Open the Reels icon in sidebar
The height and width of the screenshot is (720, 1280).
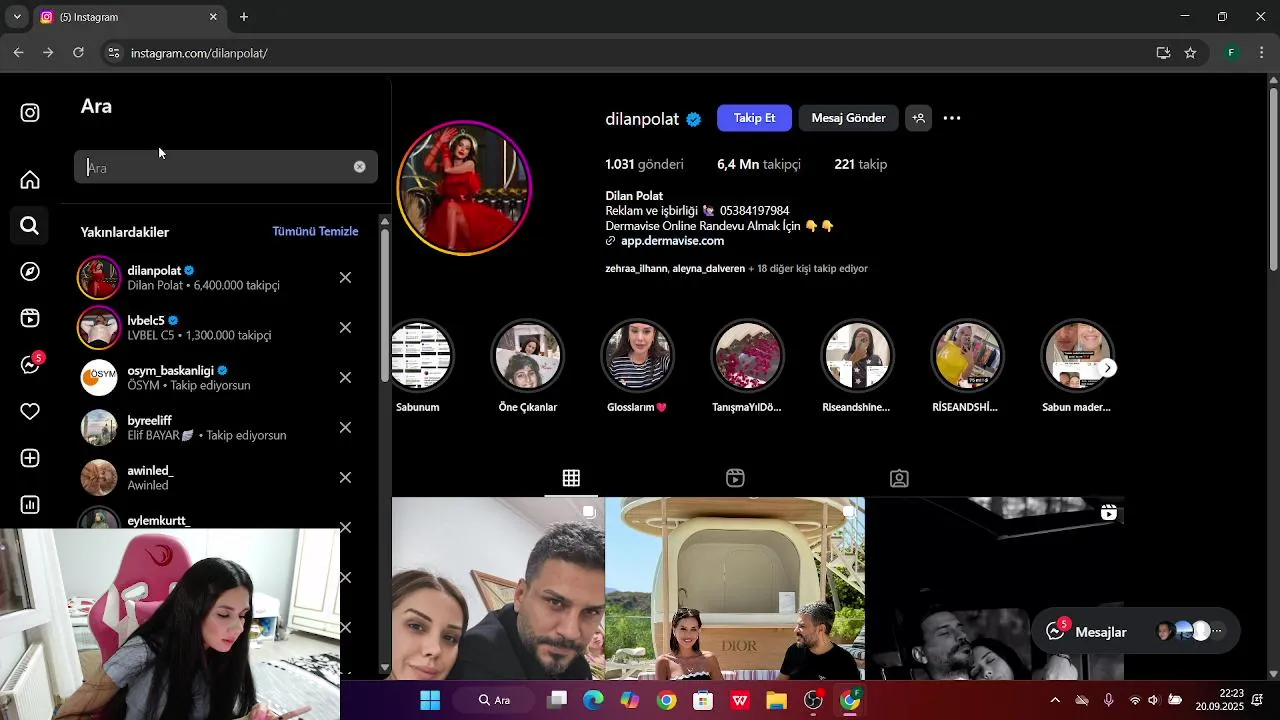30,319
